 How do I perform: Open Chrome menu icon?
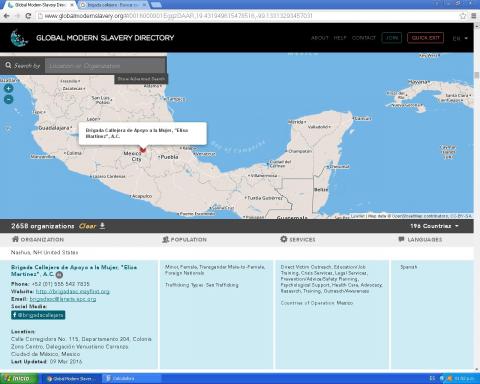(474, 16)
